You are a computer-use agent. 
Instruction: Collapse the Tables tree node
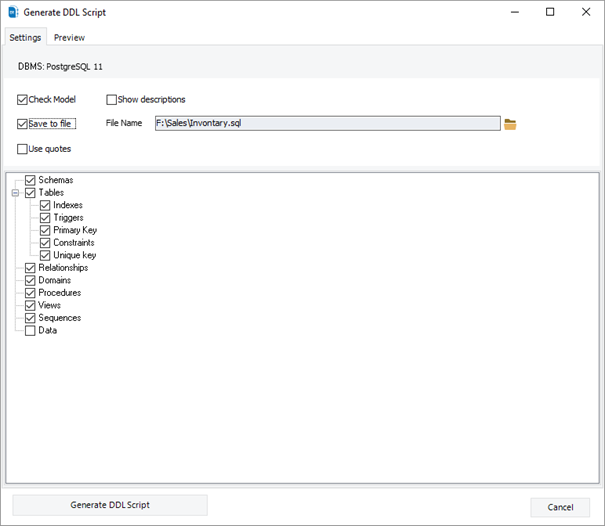[x=15, y=193]
